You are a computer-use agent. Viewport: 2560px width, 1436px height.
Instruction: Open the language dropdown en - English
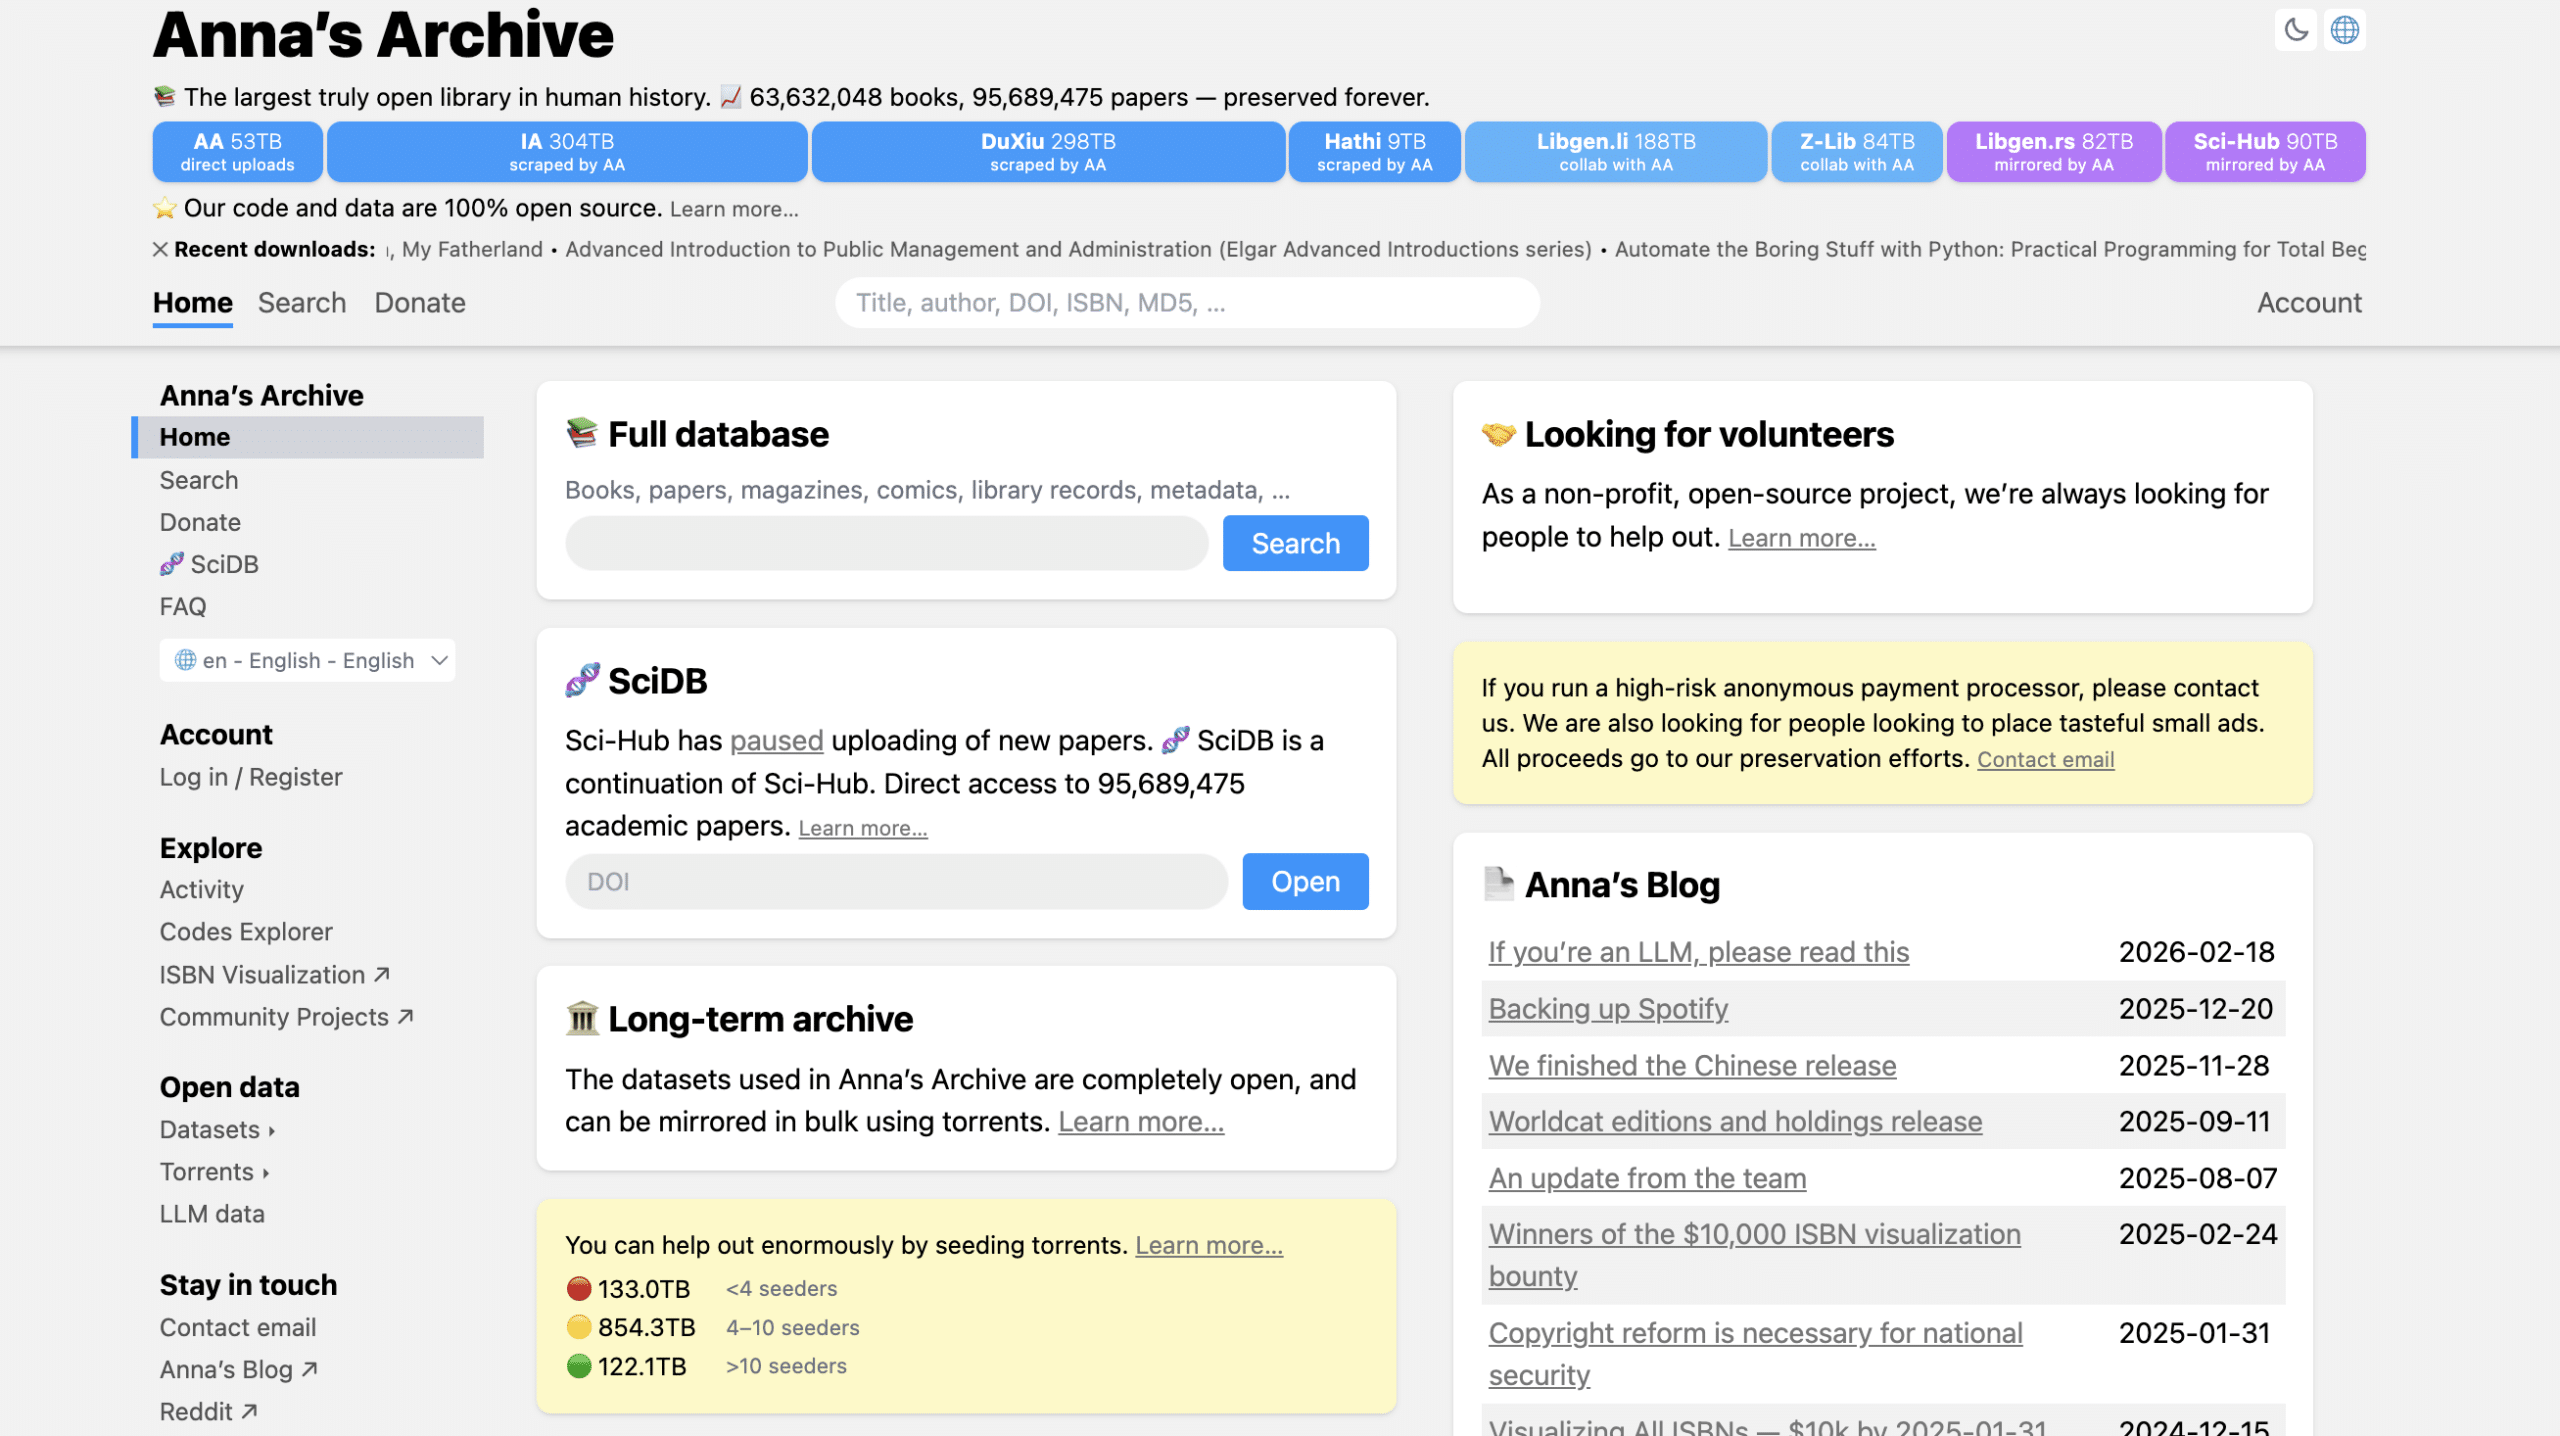[307, 660]
